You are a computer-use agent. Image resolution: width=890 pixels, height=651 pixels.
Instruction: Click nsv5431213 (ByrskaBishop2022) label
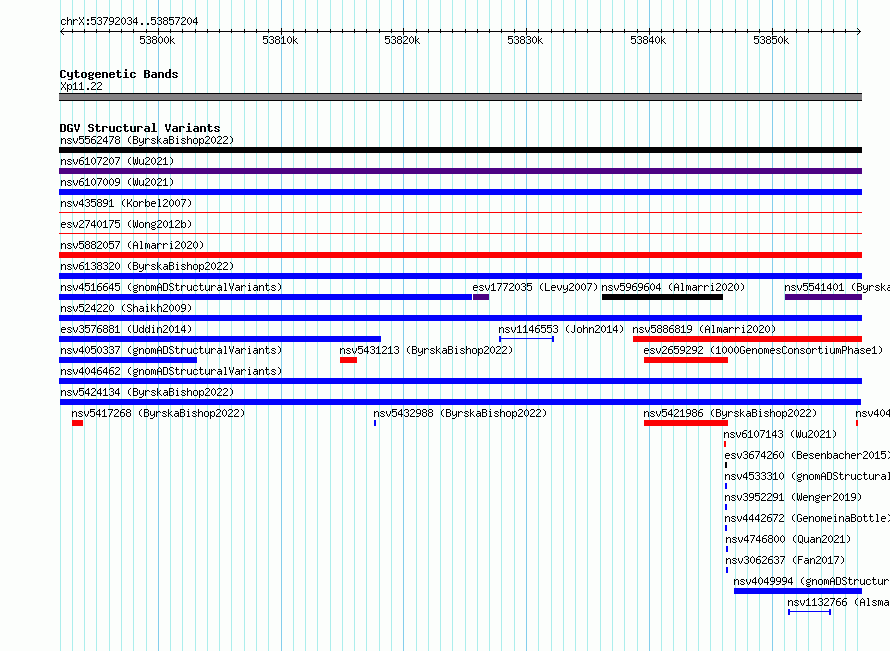click(426, 350)
